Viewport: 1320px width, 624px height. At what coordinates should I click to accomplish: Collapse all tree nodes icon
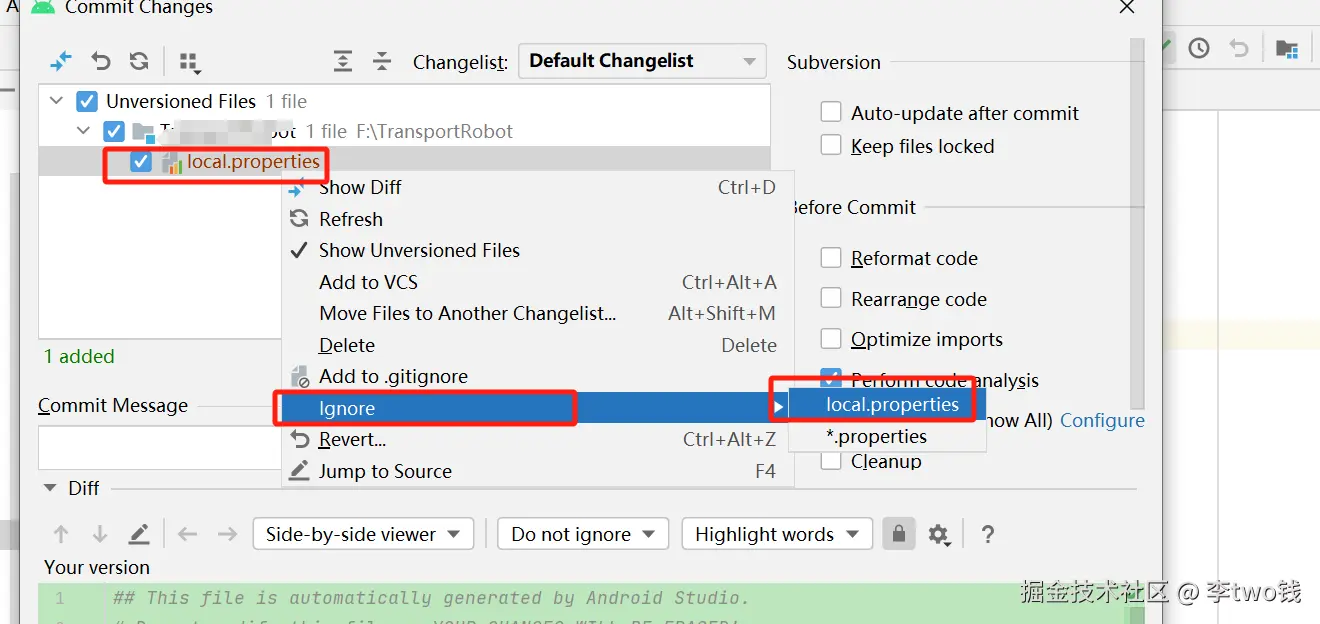pyautogui.click(x=382, y=61)
